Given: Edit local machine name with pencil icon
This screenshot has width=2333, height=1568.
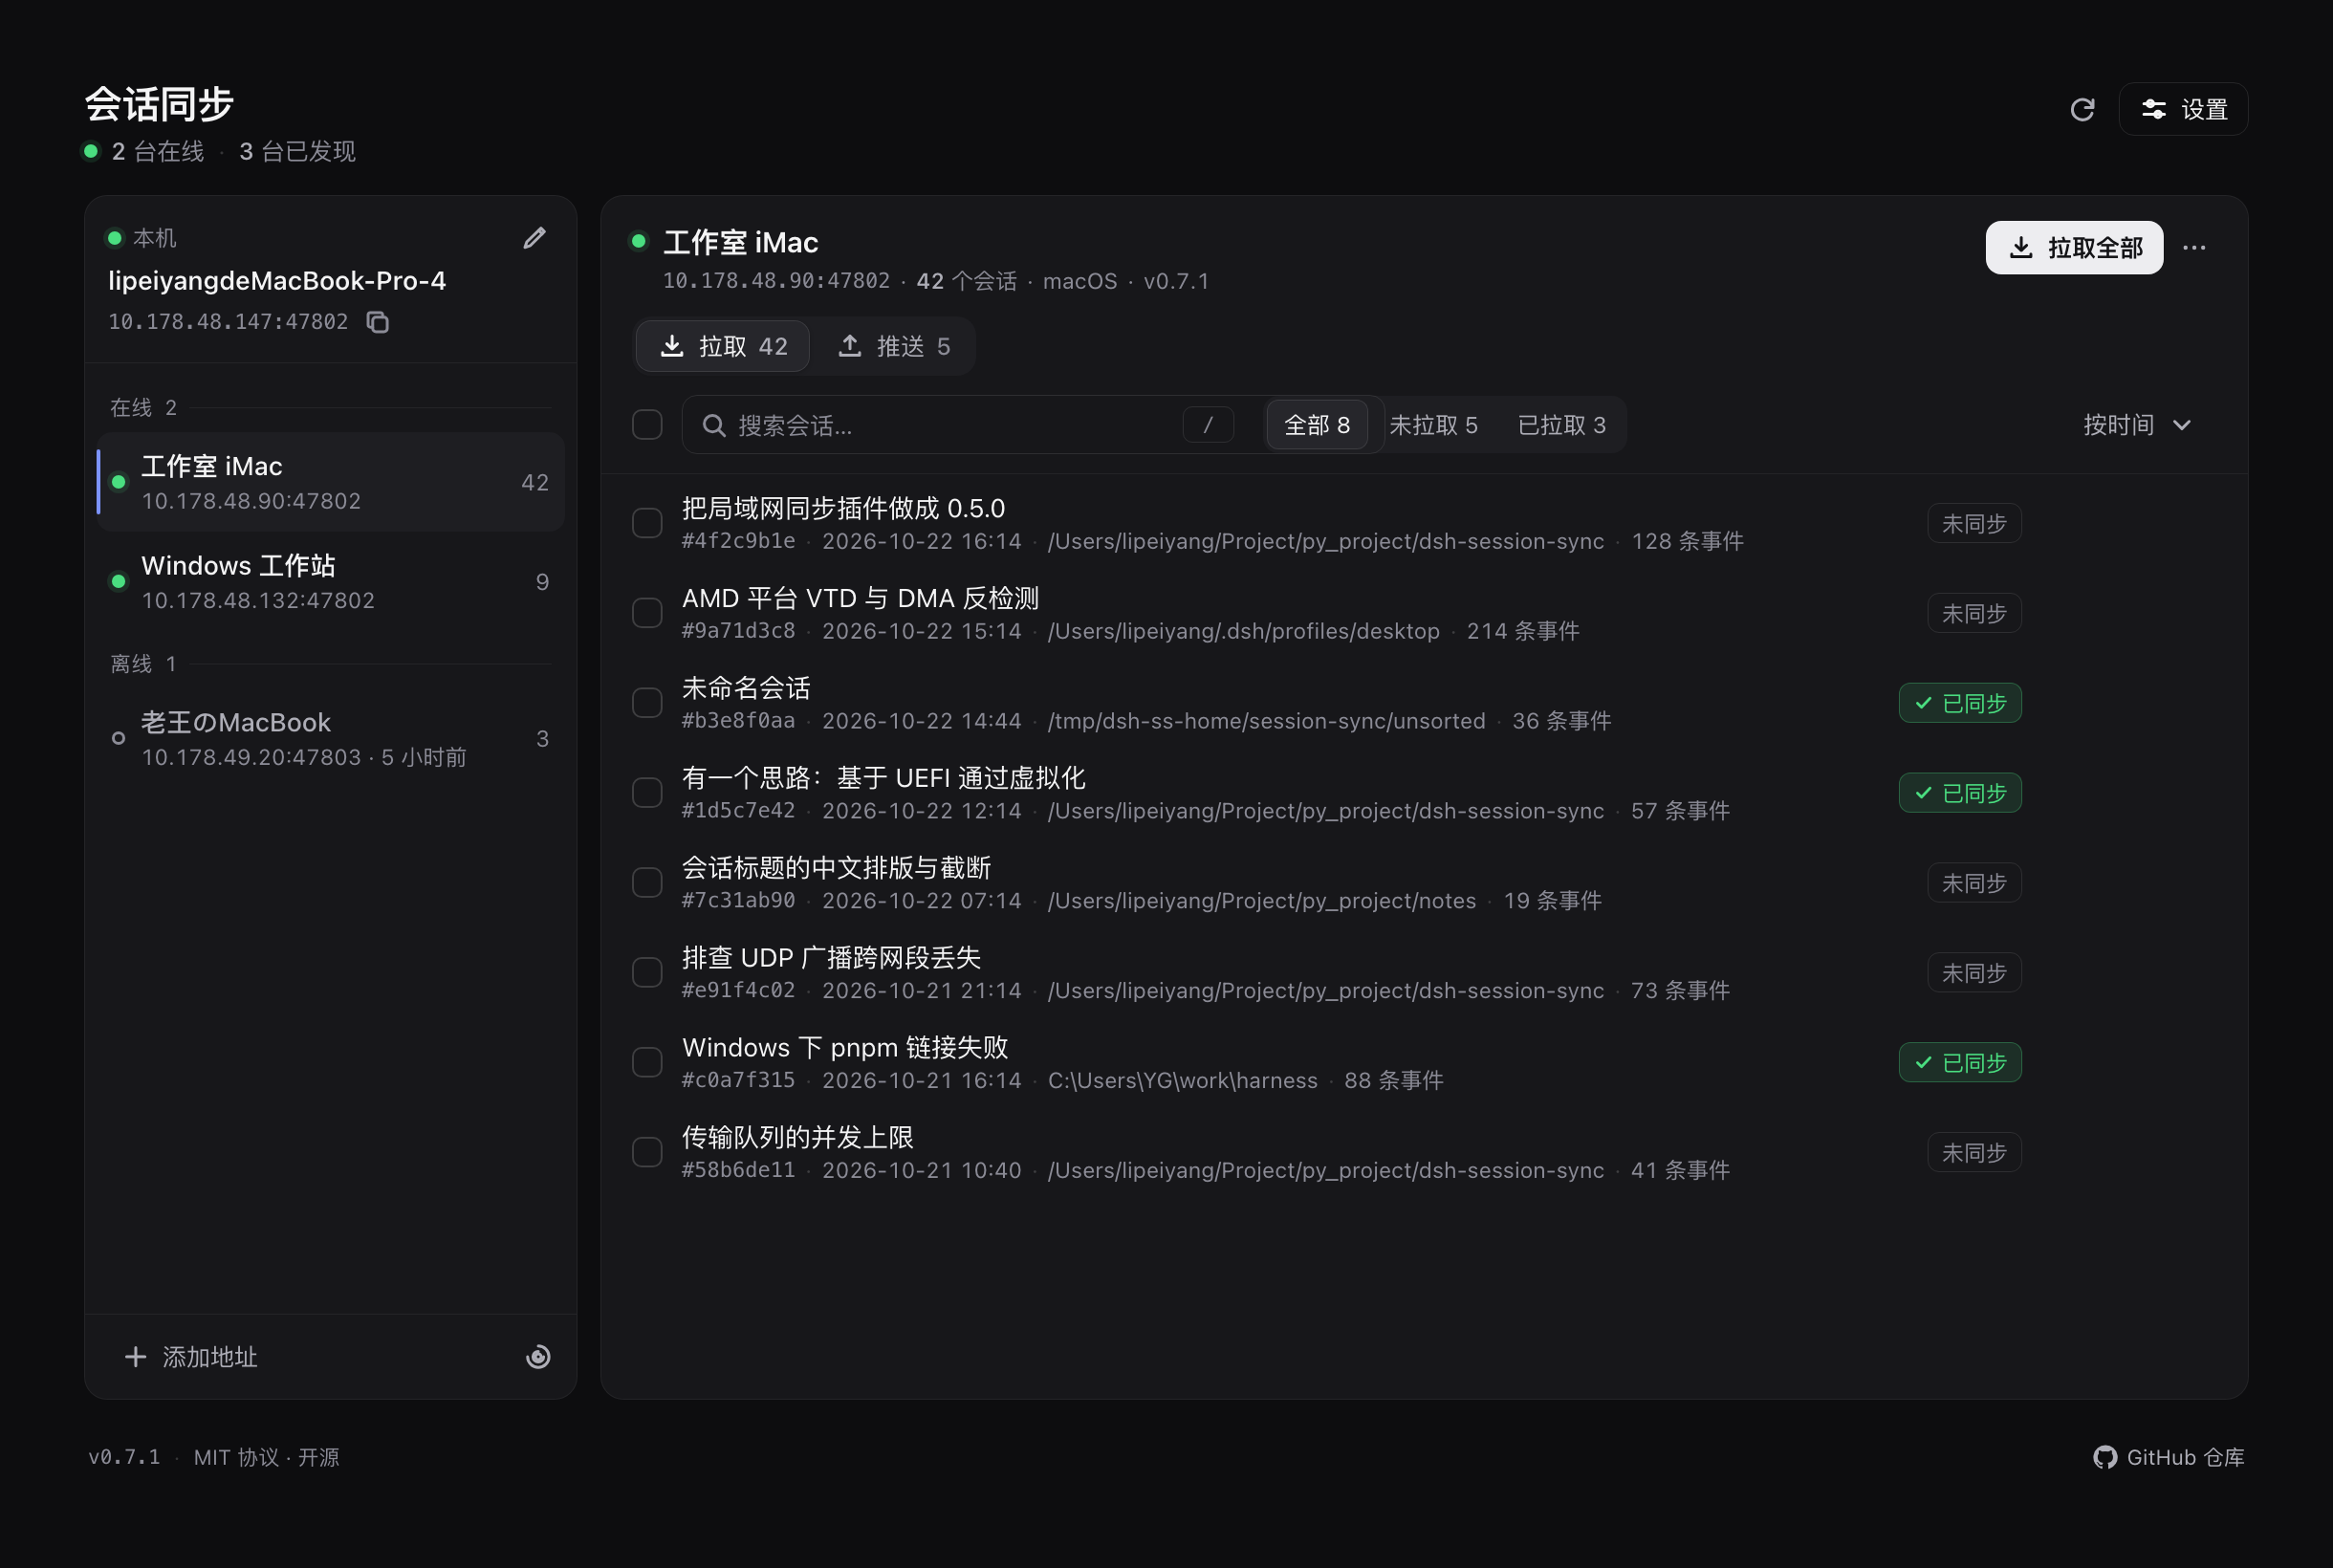Looking at the screenshot, I should (535, 238).
